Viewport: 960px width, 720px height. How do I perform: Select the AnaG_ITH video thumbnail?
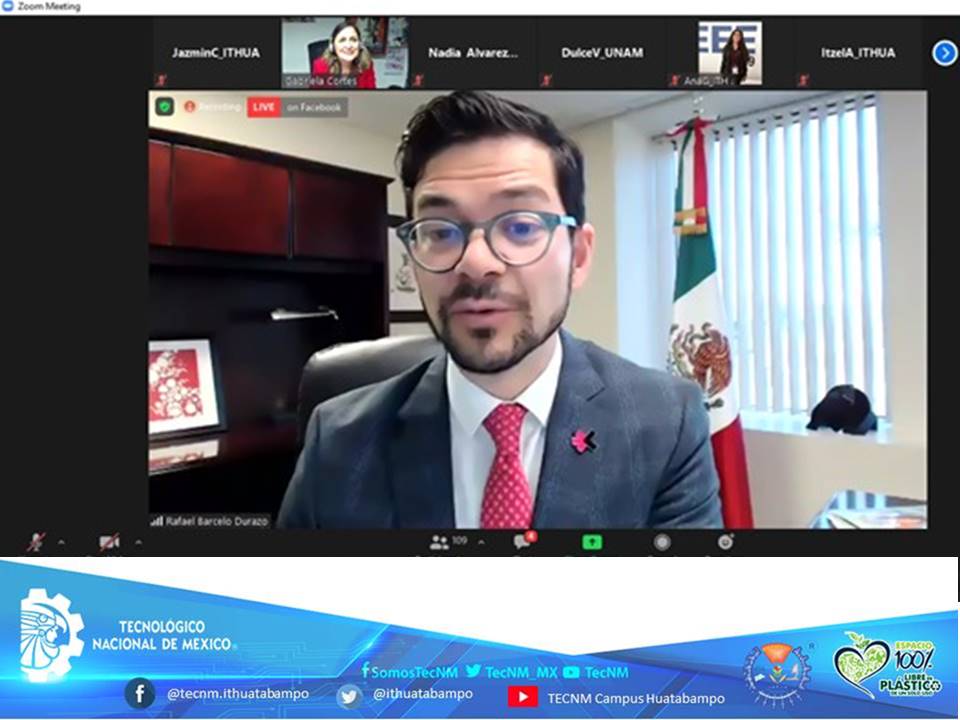click(730, 53)
